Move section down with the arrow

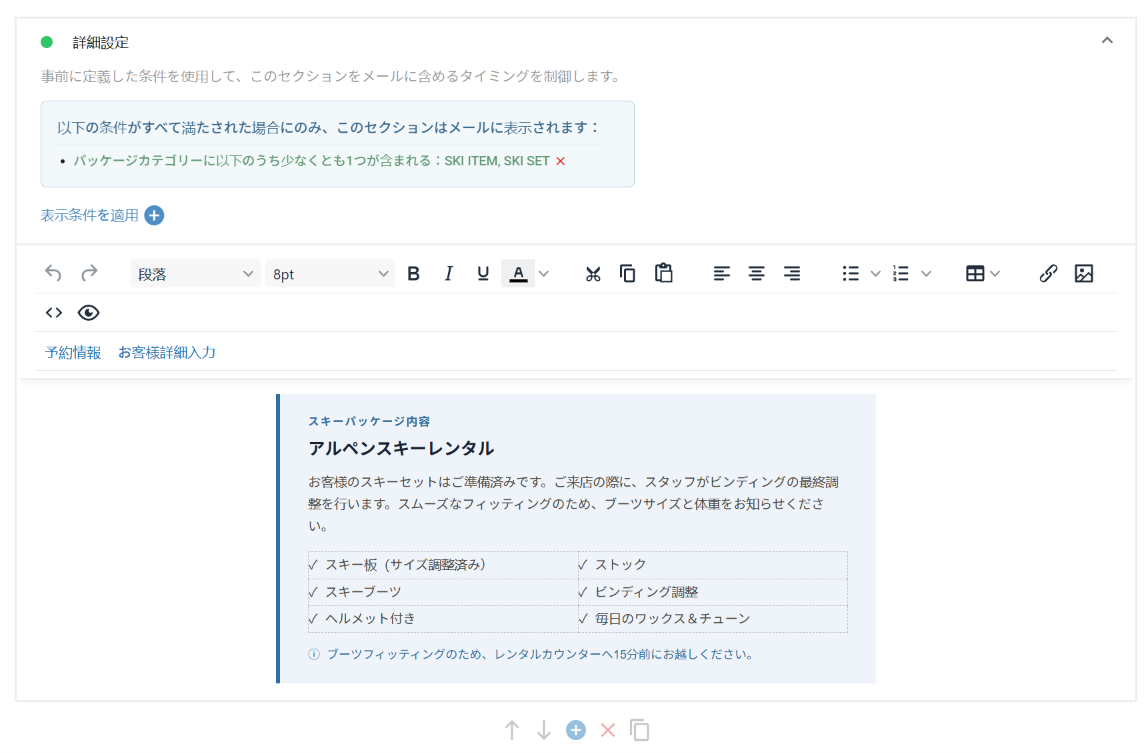[544, 730]
